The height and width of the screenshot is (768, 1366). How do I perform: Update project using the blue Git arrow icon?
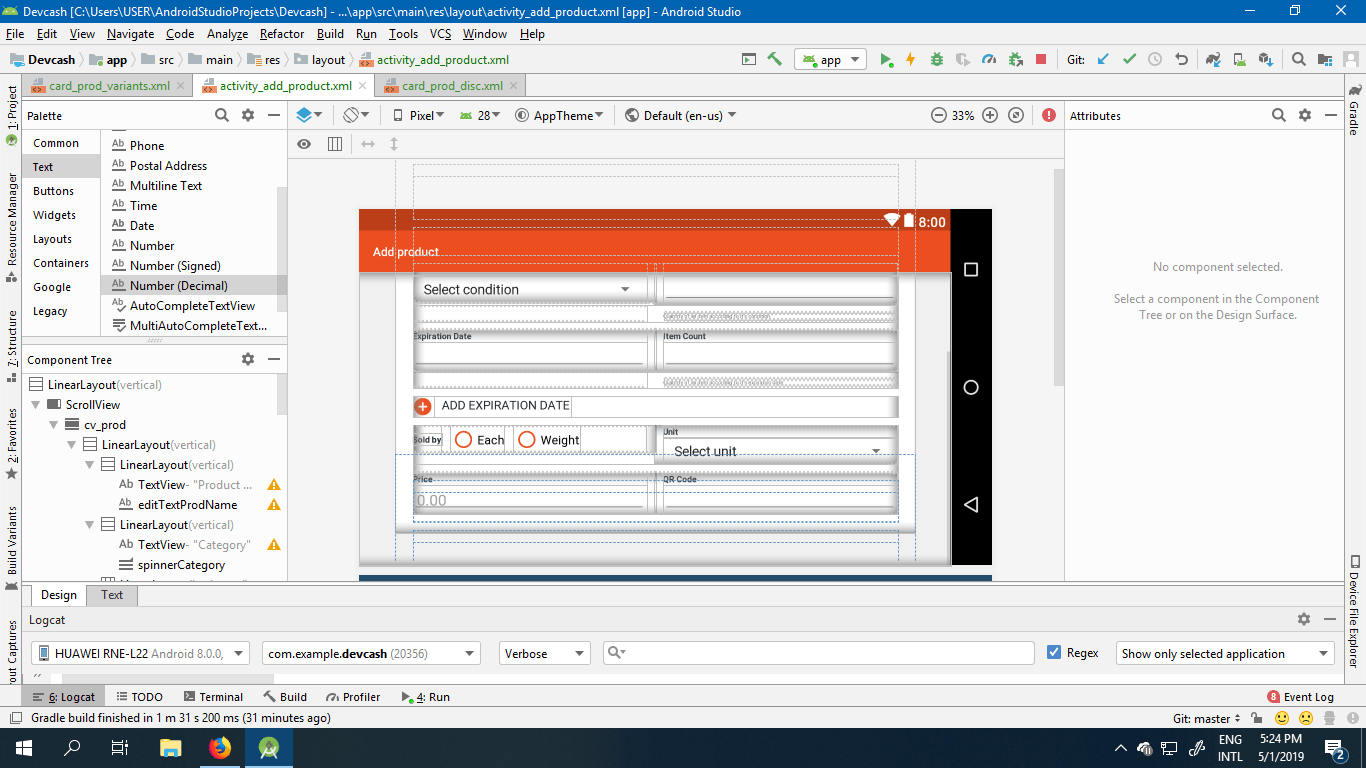click(x=1102, y=59)
